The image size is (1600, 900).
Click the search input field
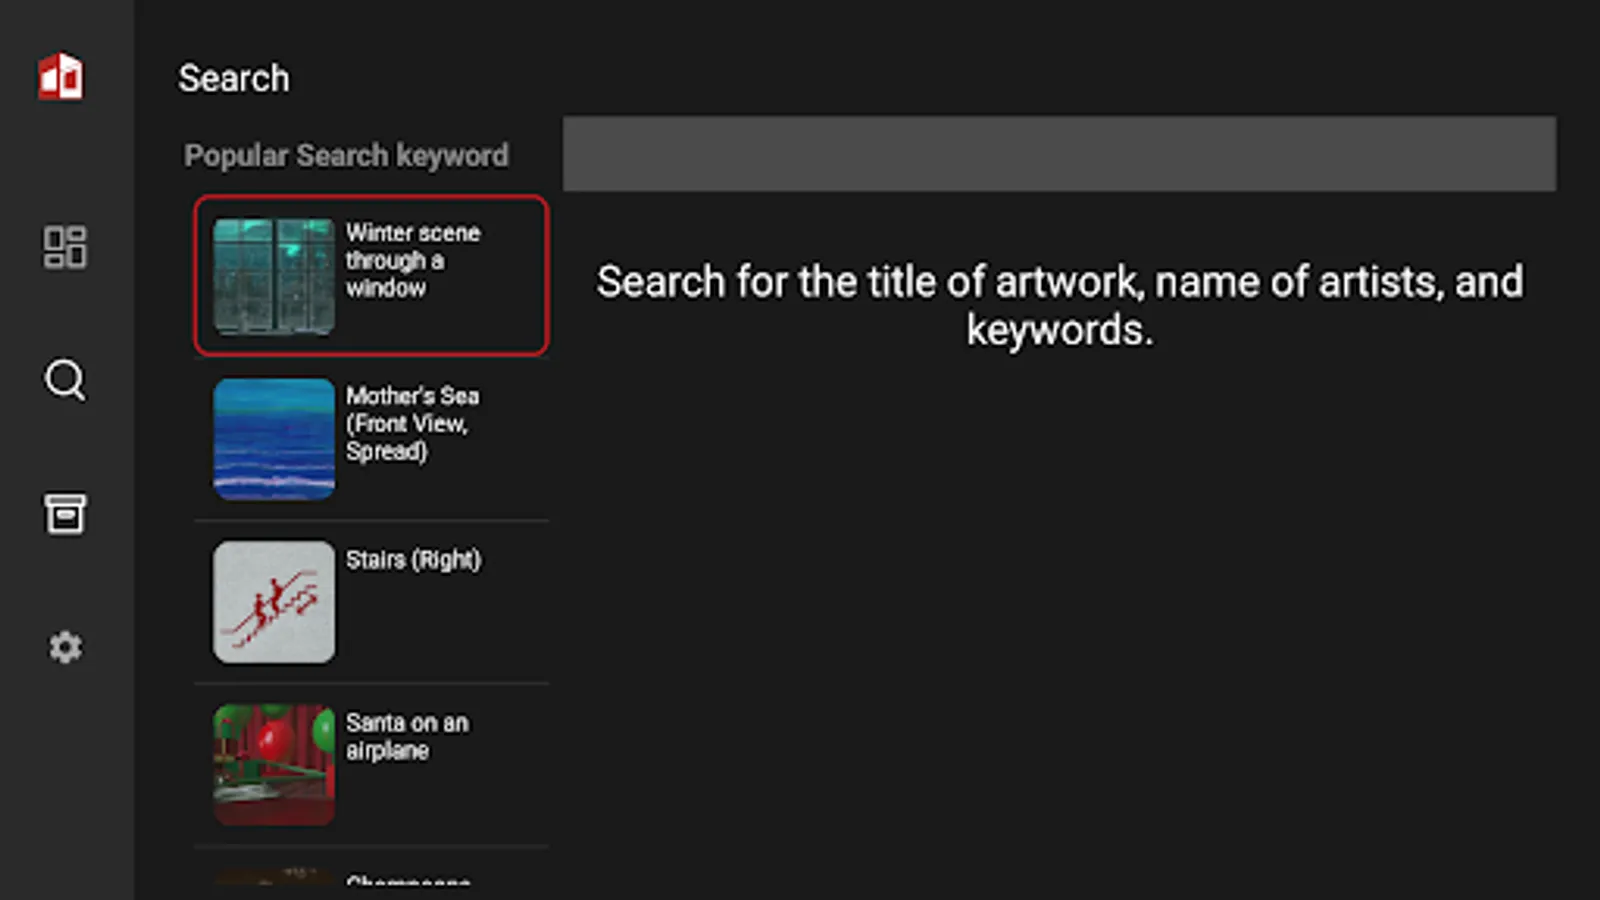pyautogui.click(x=1059, y=153)
